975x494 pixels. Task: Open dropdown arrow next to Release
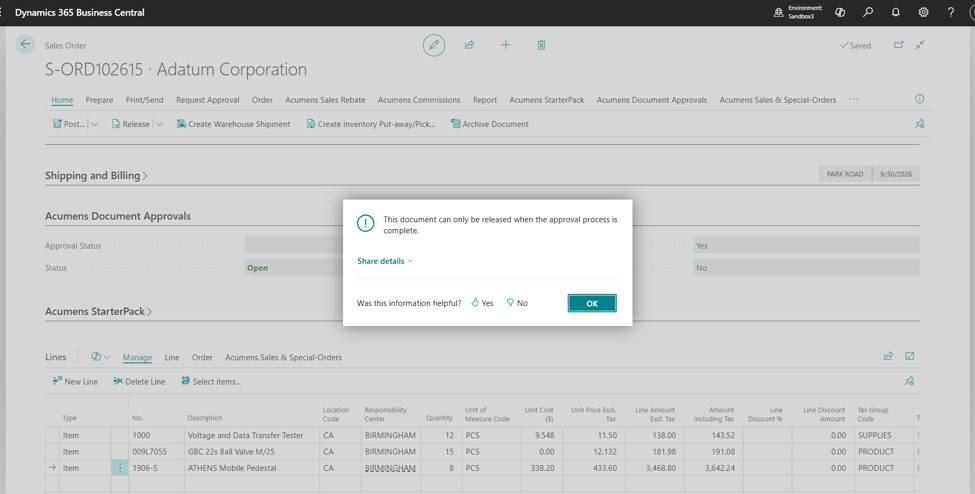coord(159,124)
